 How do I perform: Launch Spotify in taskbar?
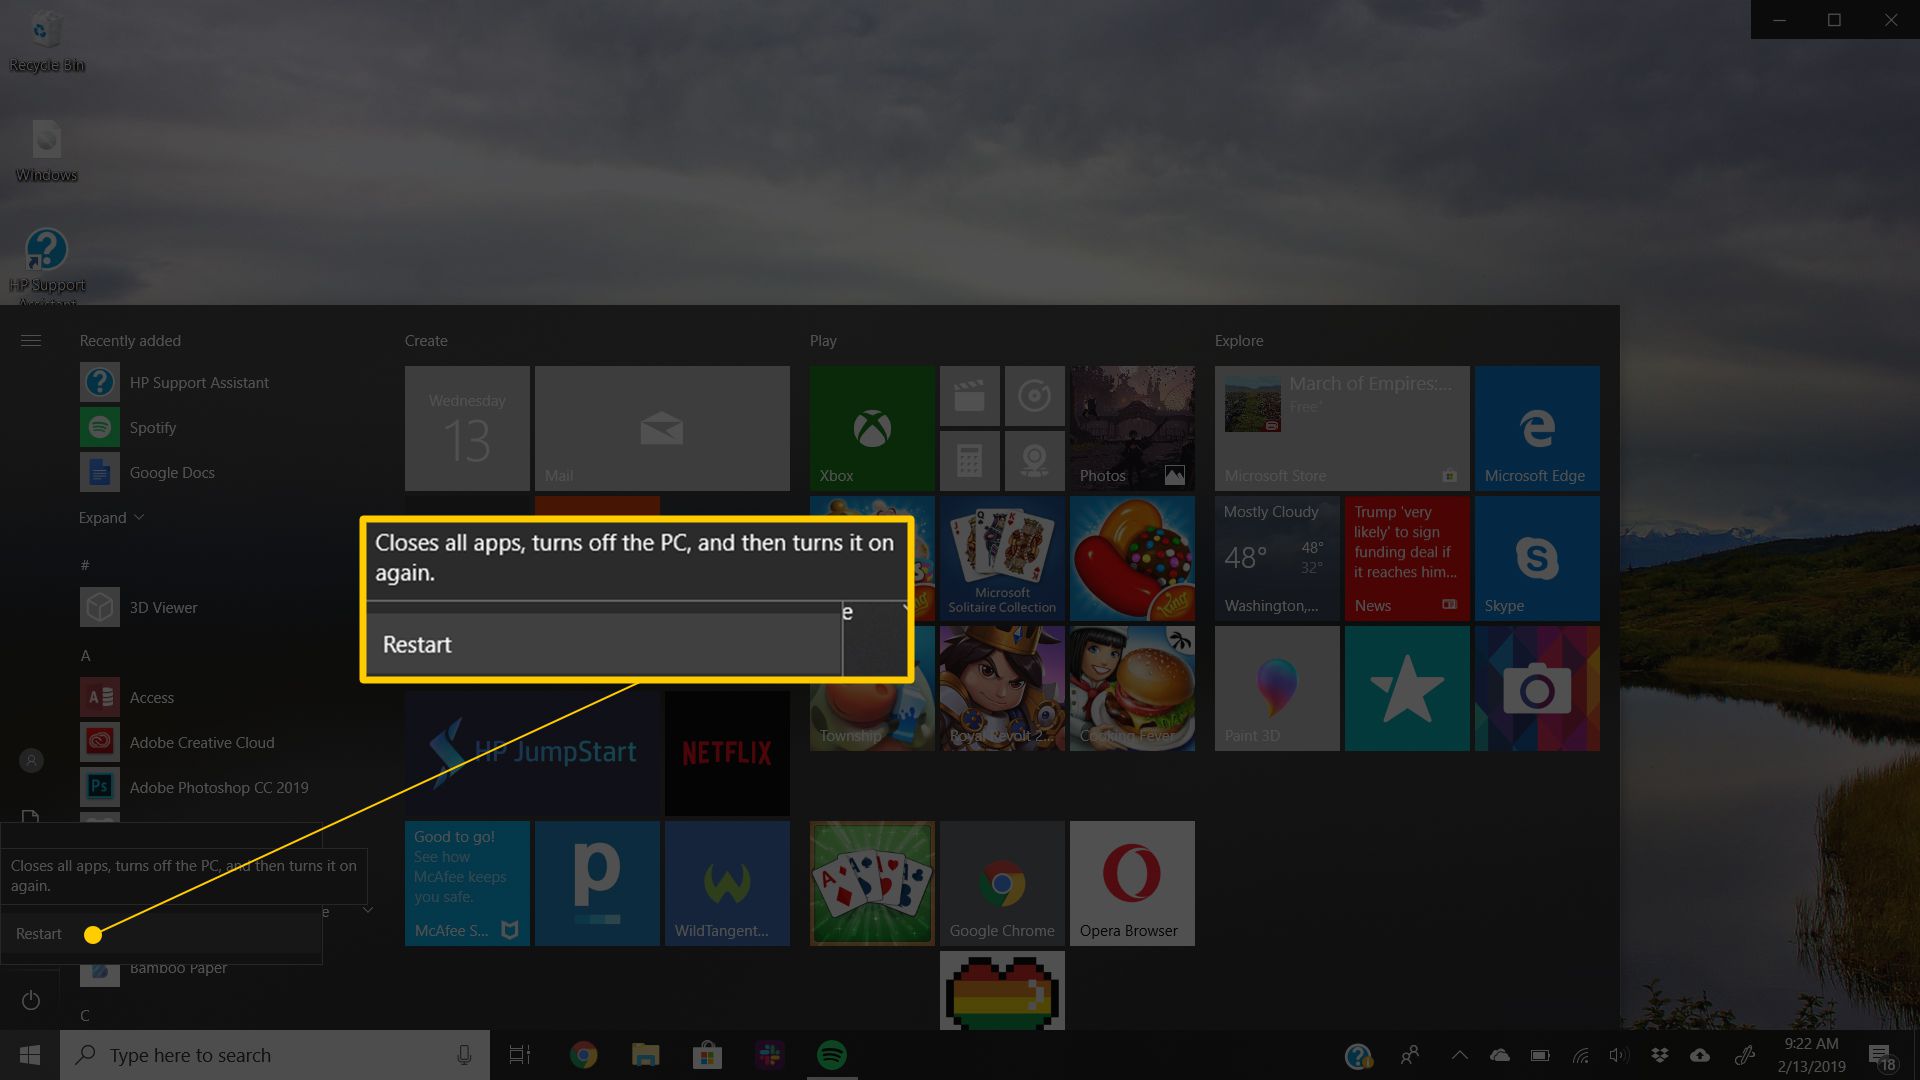coord(832,1054)
